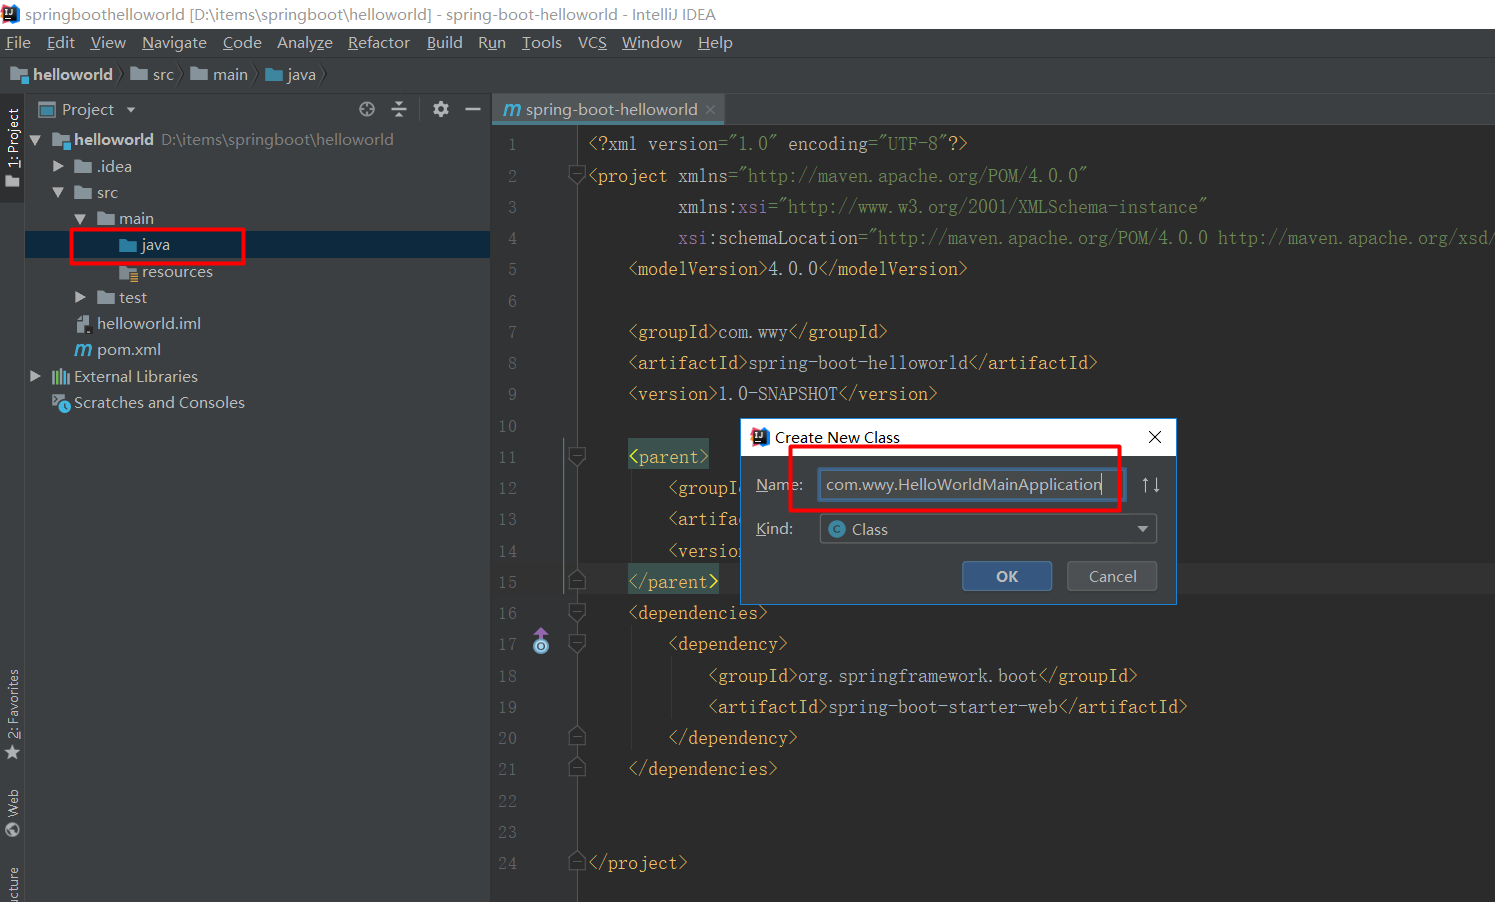
Task: Open the Run menu
Action: [x=492, y=42]
